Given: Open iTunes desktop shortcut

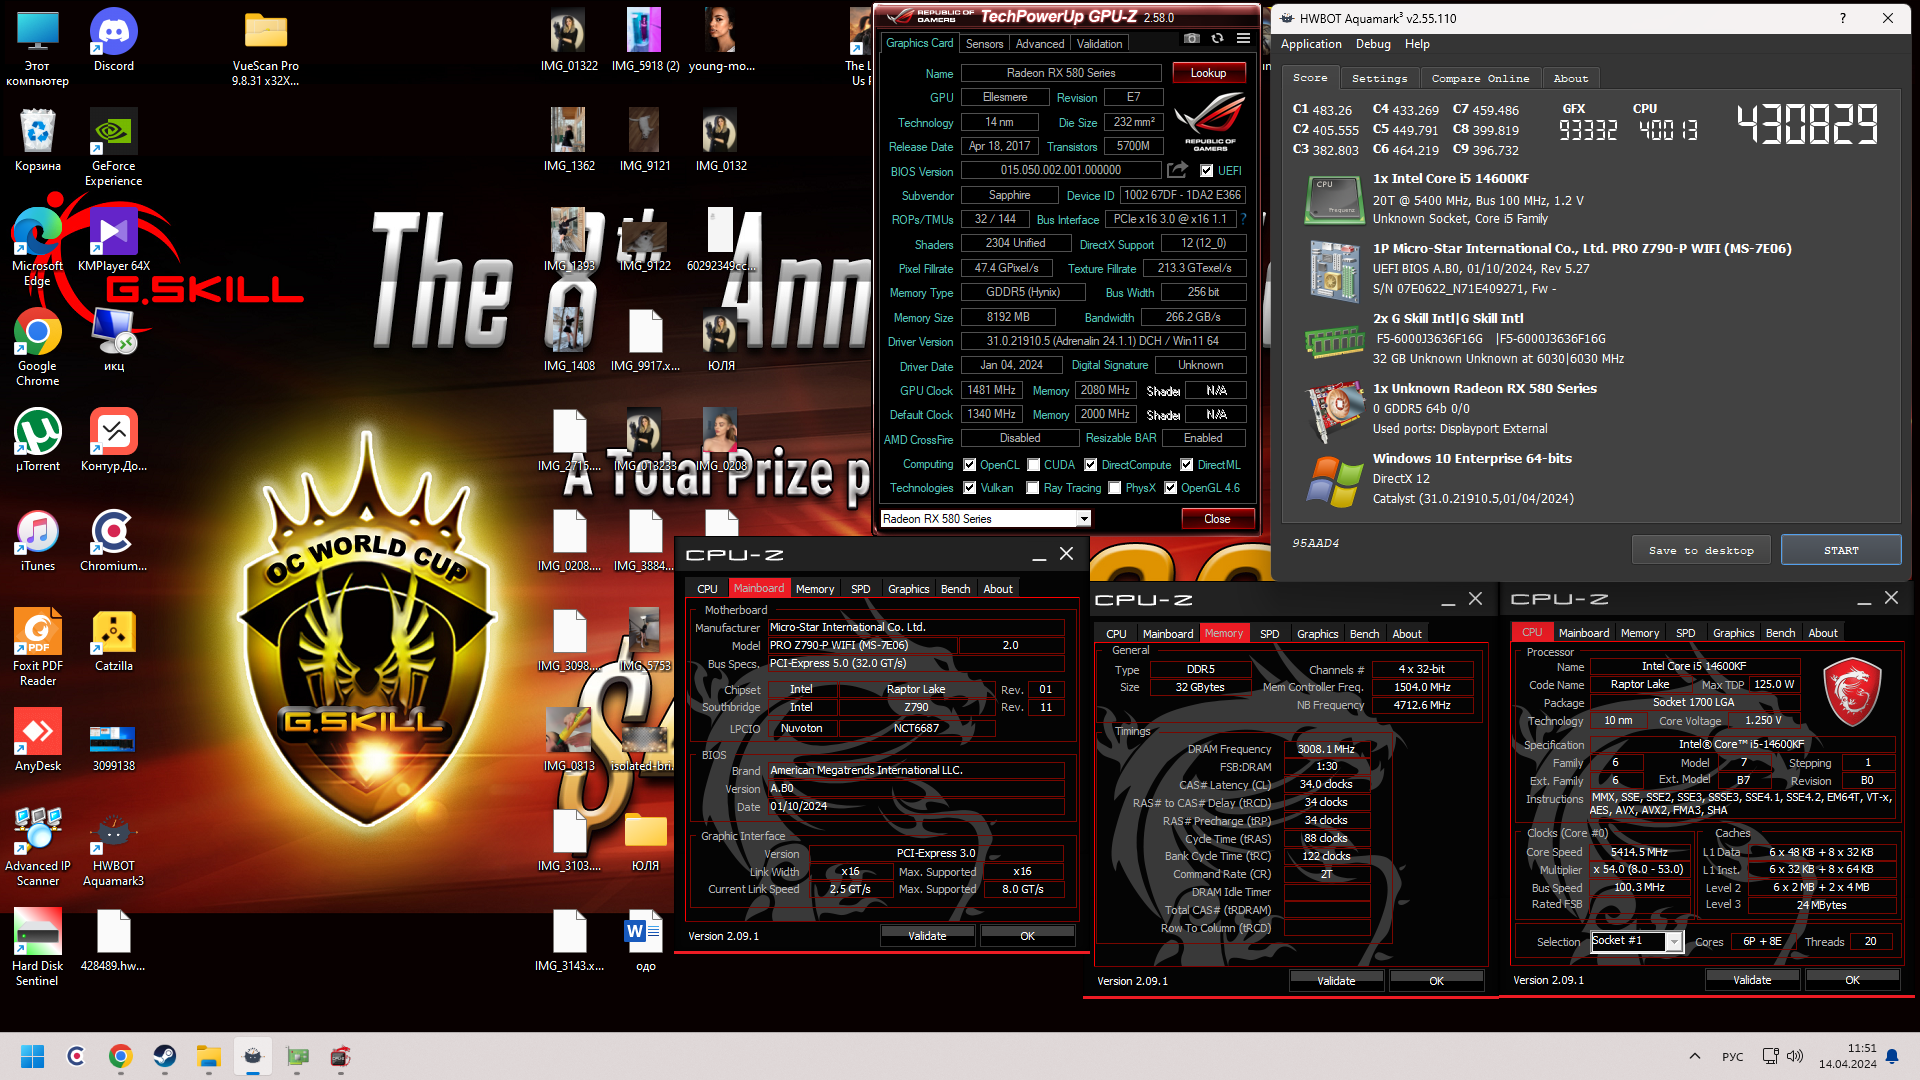Looking at the screenshot, I should [x=38, y=540].
